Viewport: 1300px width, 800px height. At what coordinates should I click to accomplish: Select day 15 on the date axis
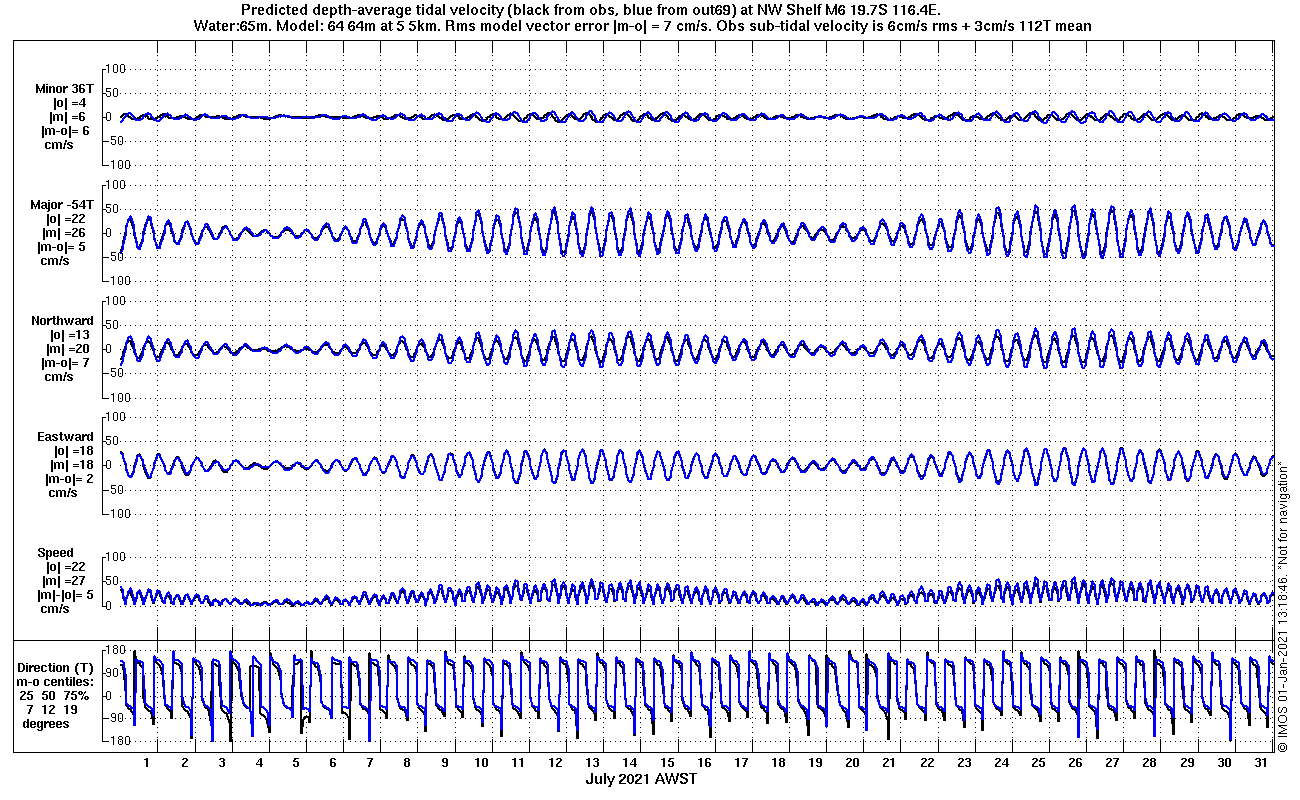tap(667, 763)
